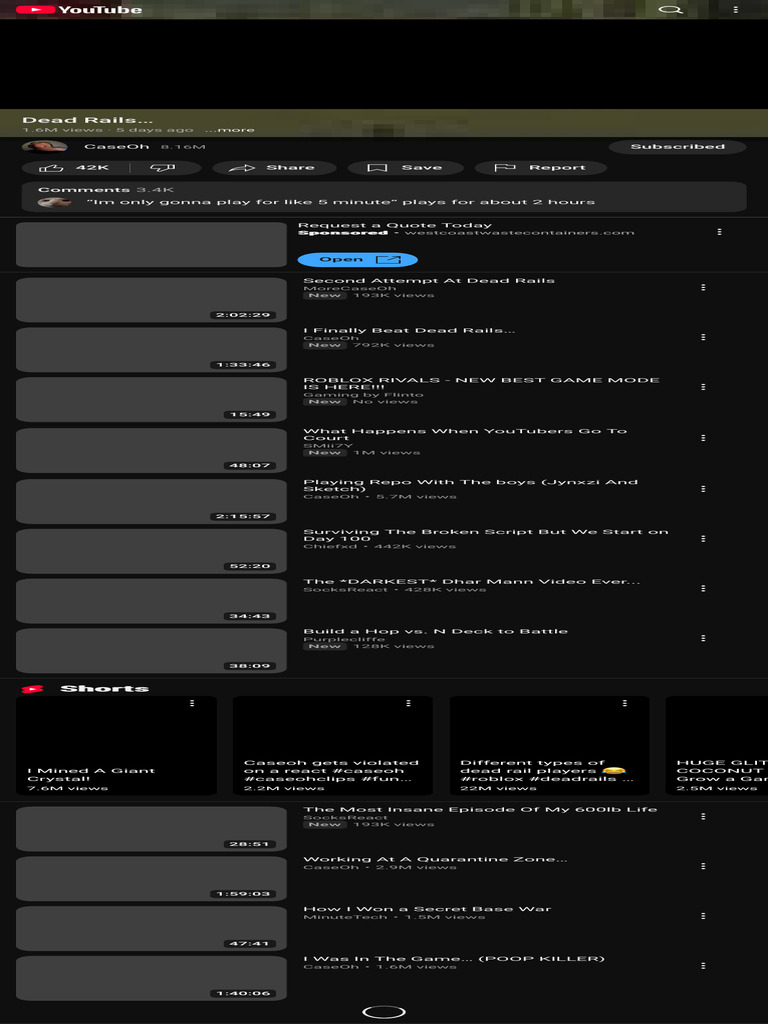Tap the video player area
This screenshot has height=1024, width=768.
tap(384, 64)
